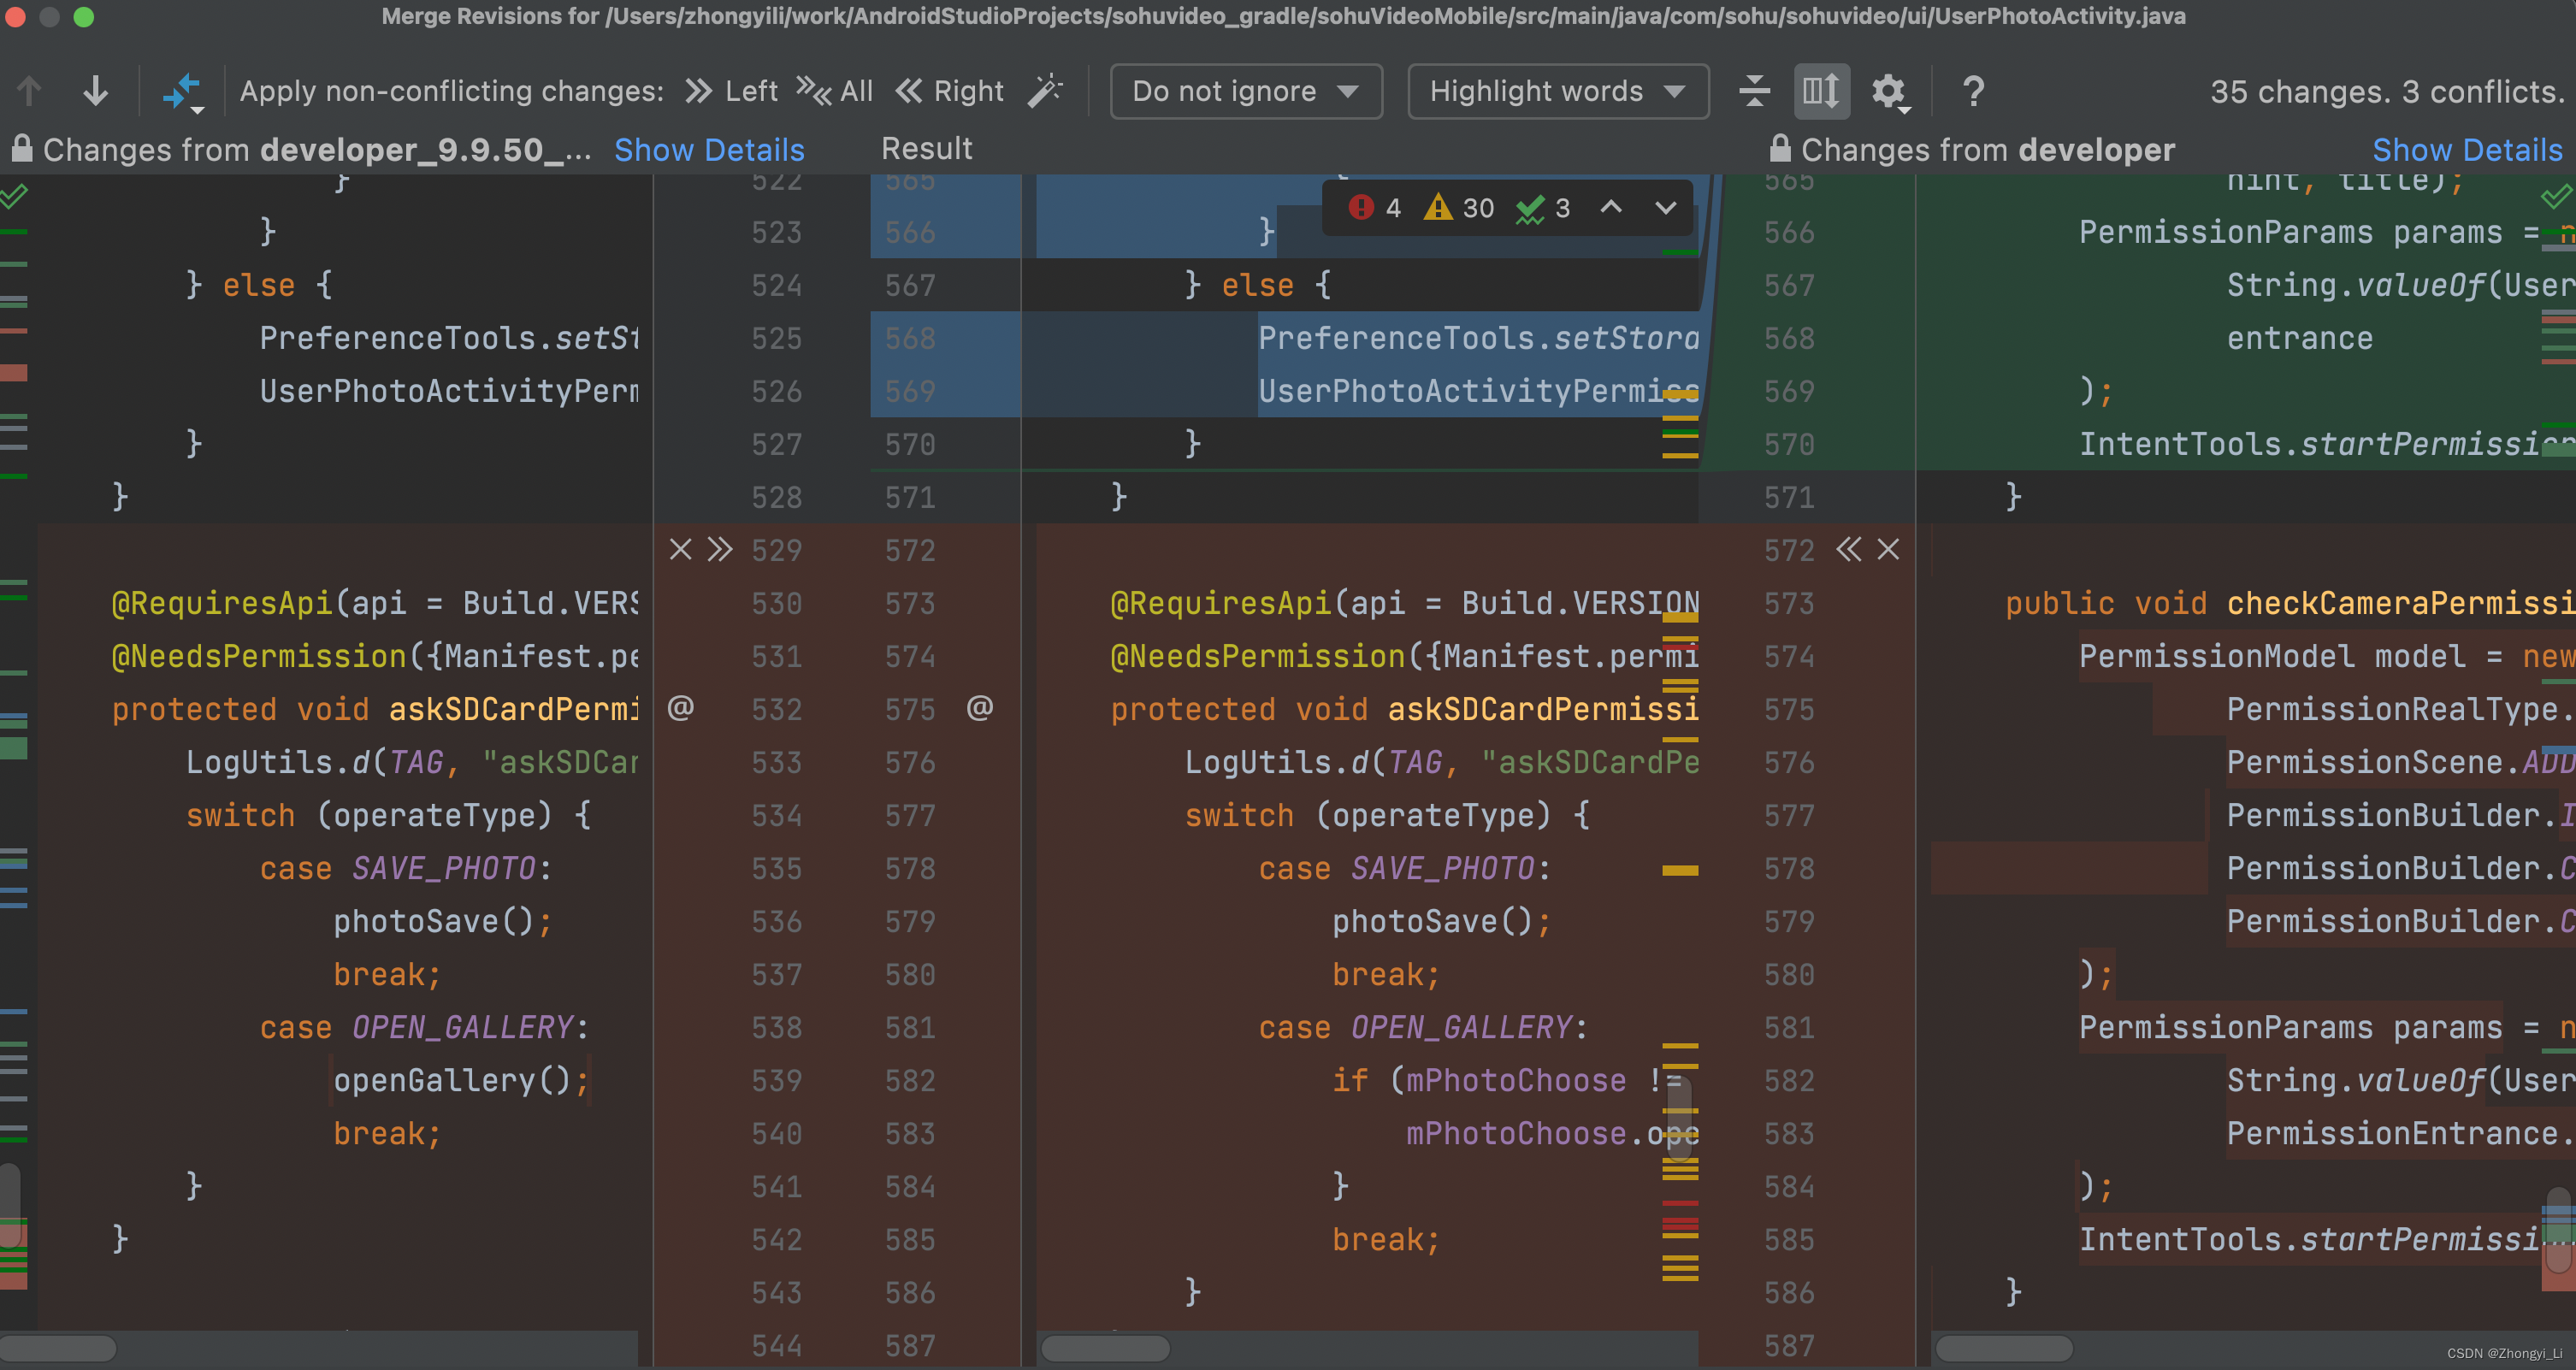2576x1370 pixels.
Task: Toggle synchronize scrolling button
Action: pos(1821,91)
